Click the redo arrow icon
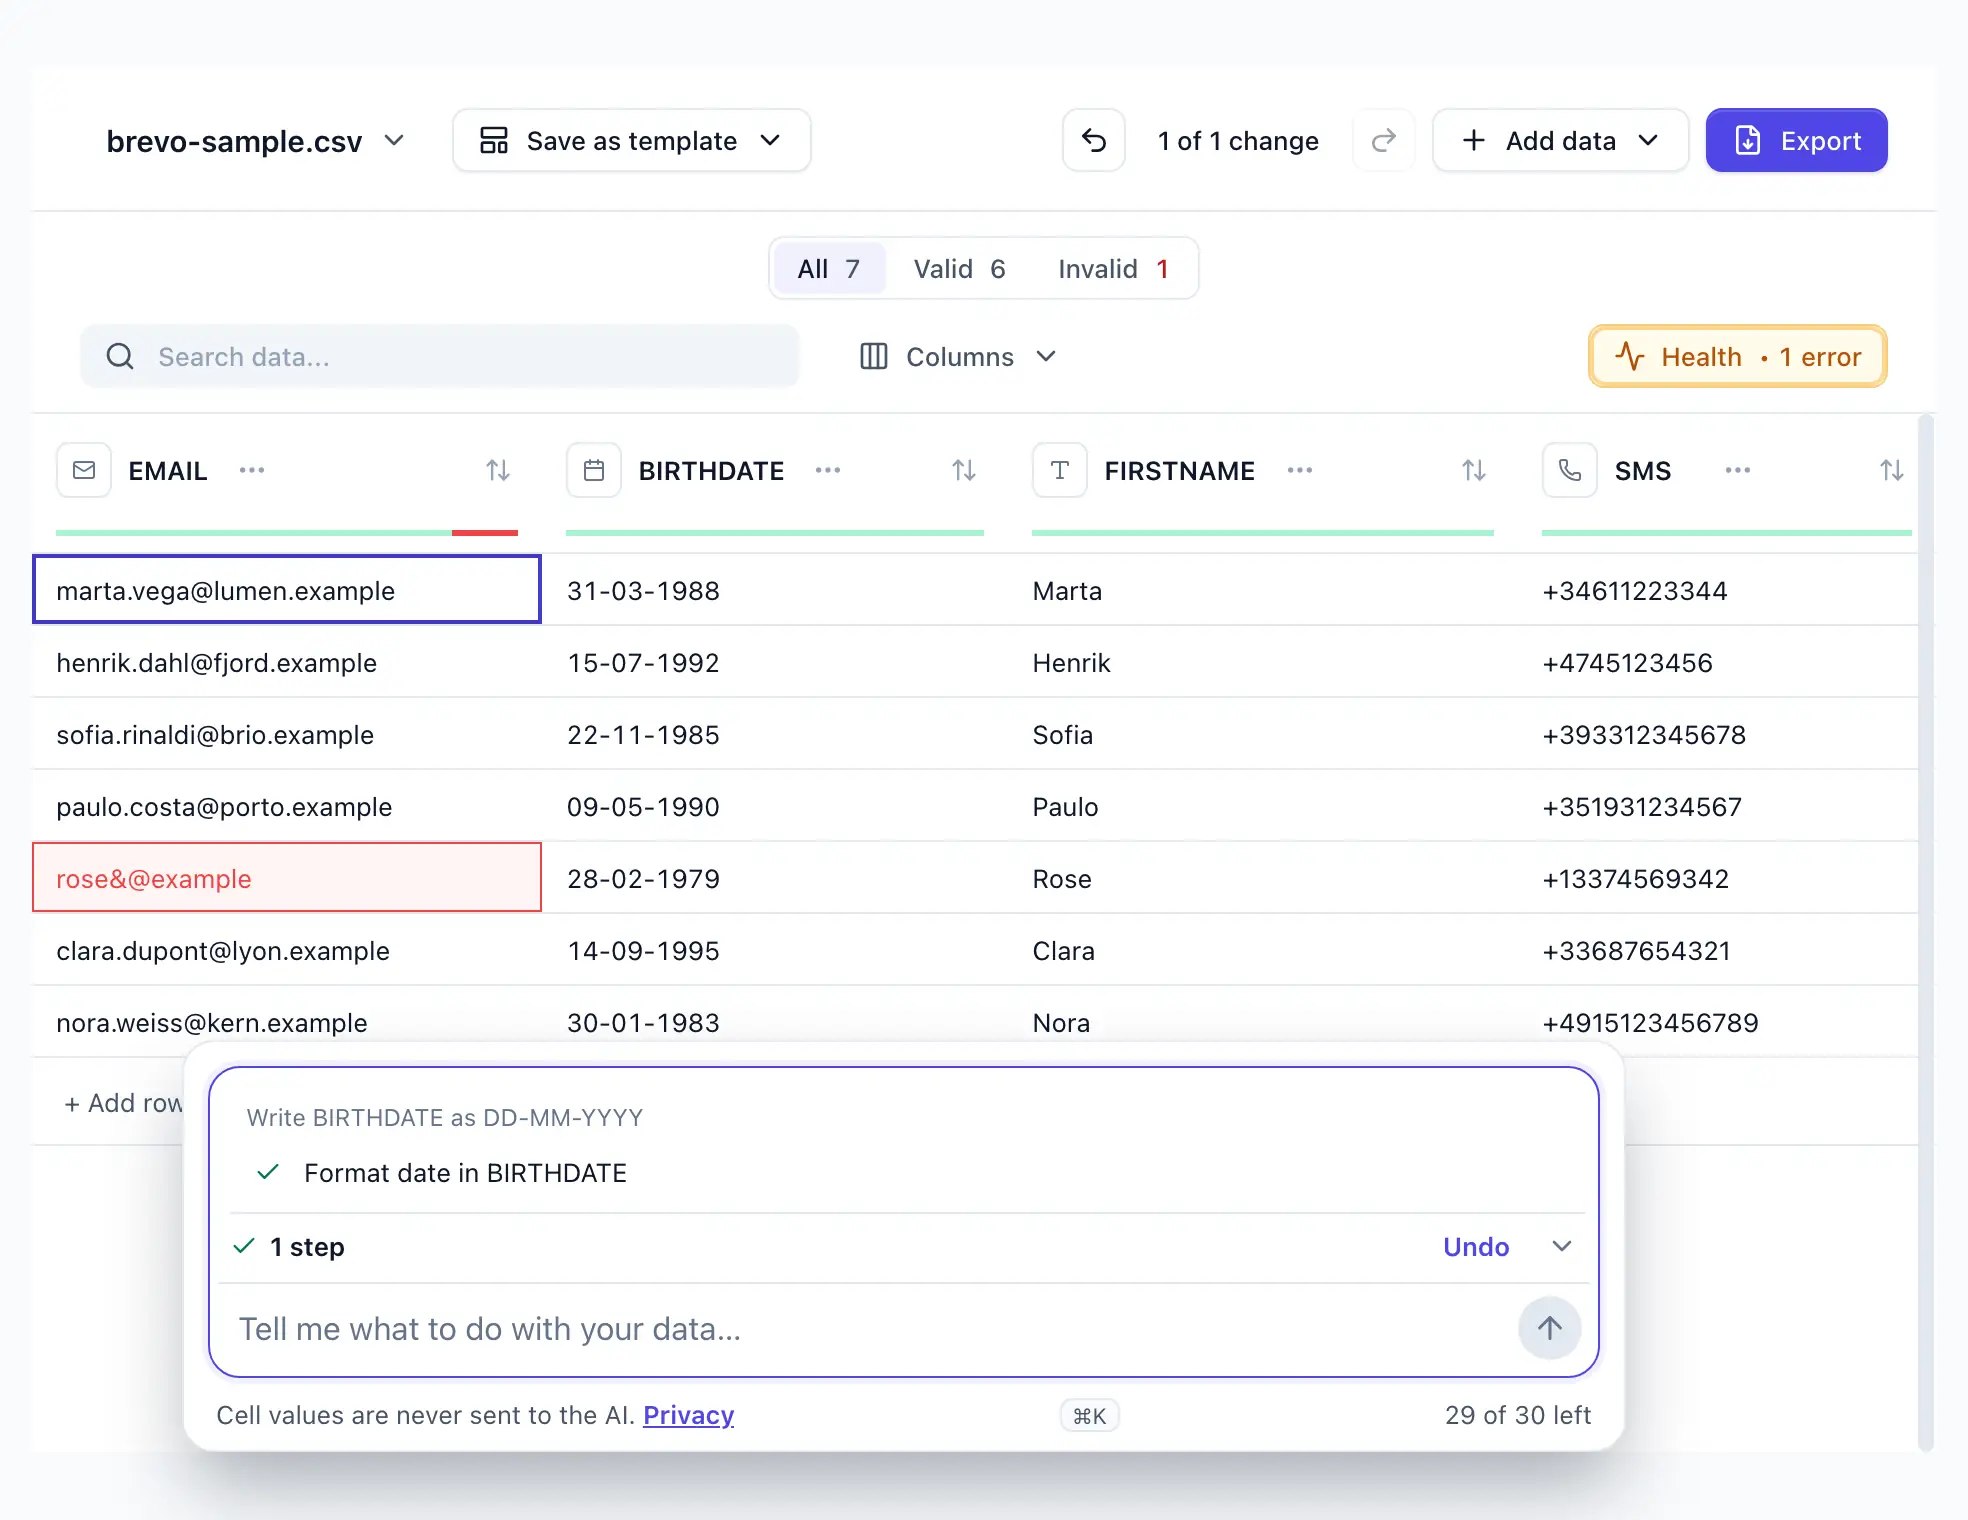Image resolution: width=1968 pixels, height=1520 pixels. [x=1384, y=140]
